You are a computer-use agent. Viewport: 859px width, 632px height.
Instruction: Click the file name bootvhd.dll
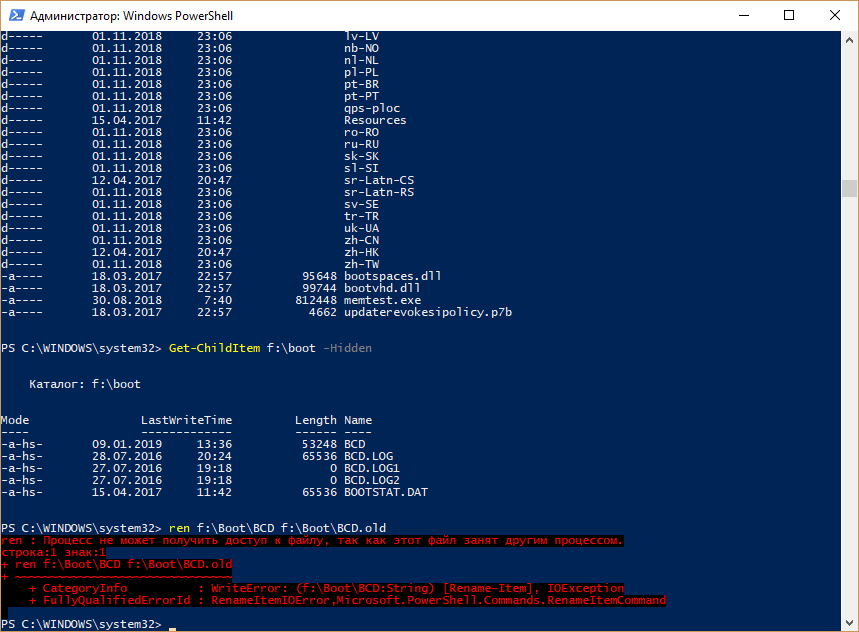pyautogui.click(x=382, y=288)
